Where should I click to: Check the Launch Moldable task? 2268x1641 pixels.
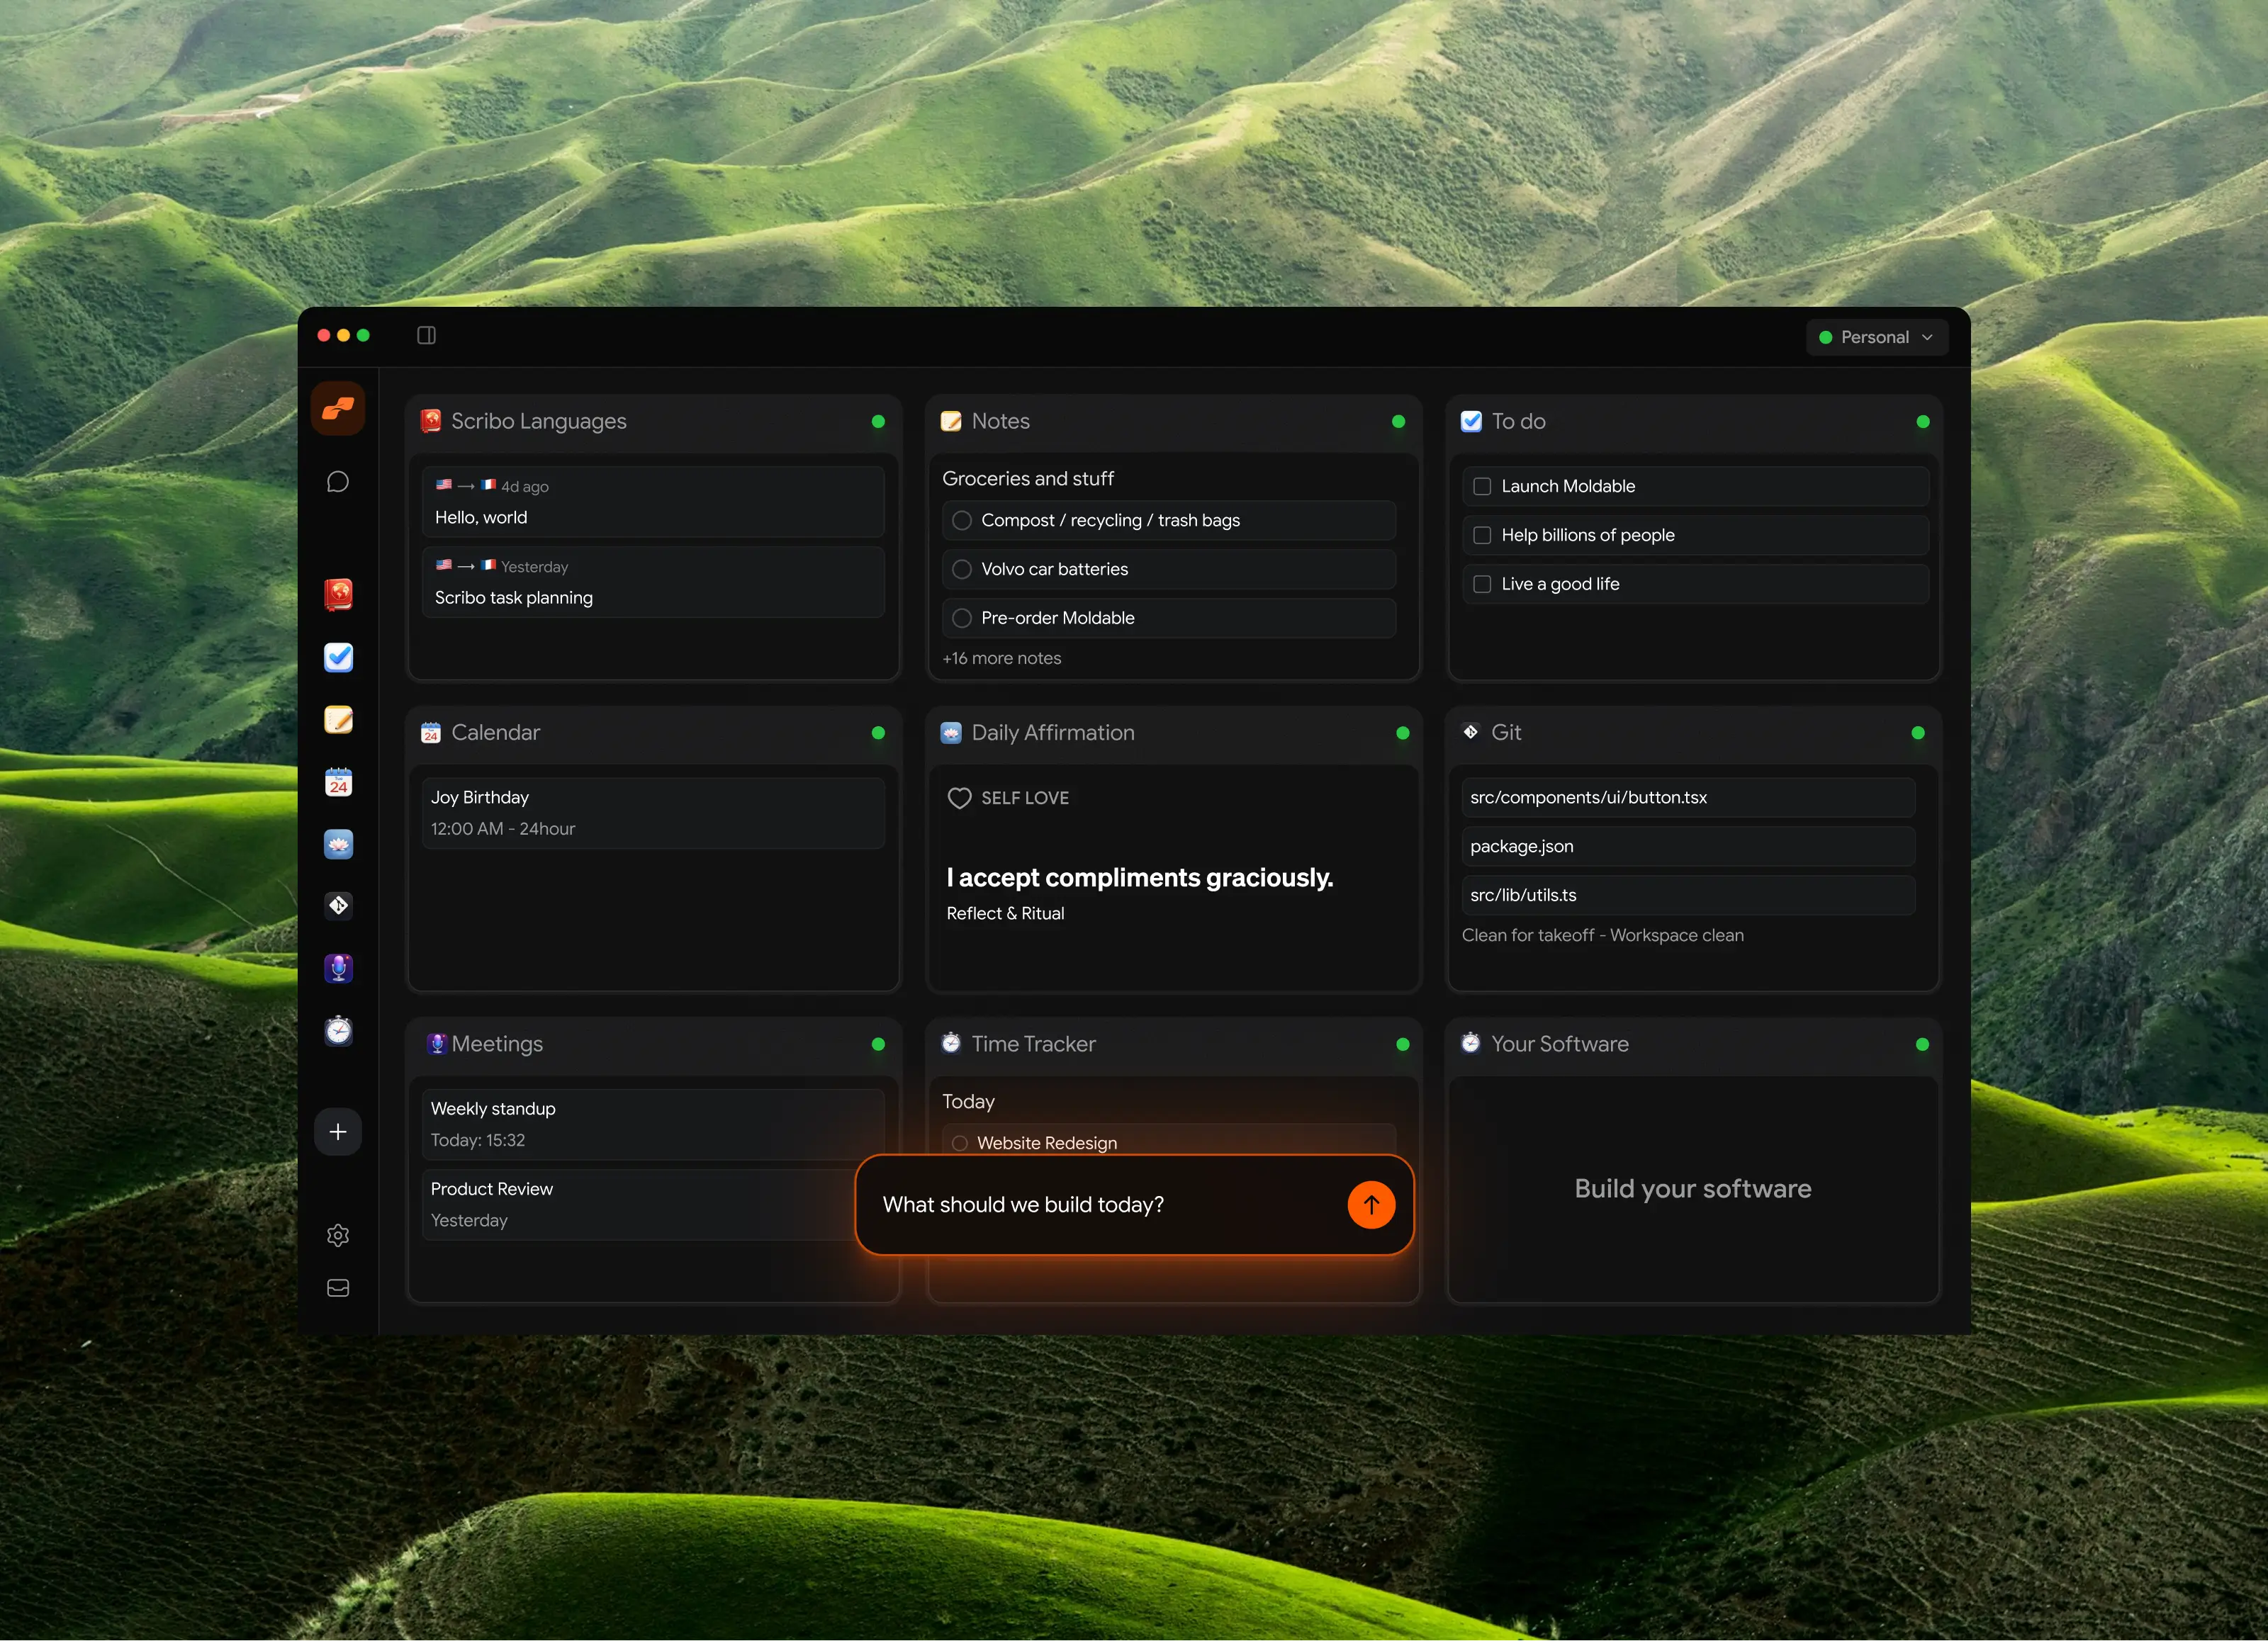(x=1482, y=486)
